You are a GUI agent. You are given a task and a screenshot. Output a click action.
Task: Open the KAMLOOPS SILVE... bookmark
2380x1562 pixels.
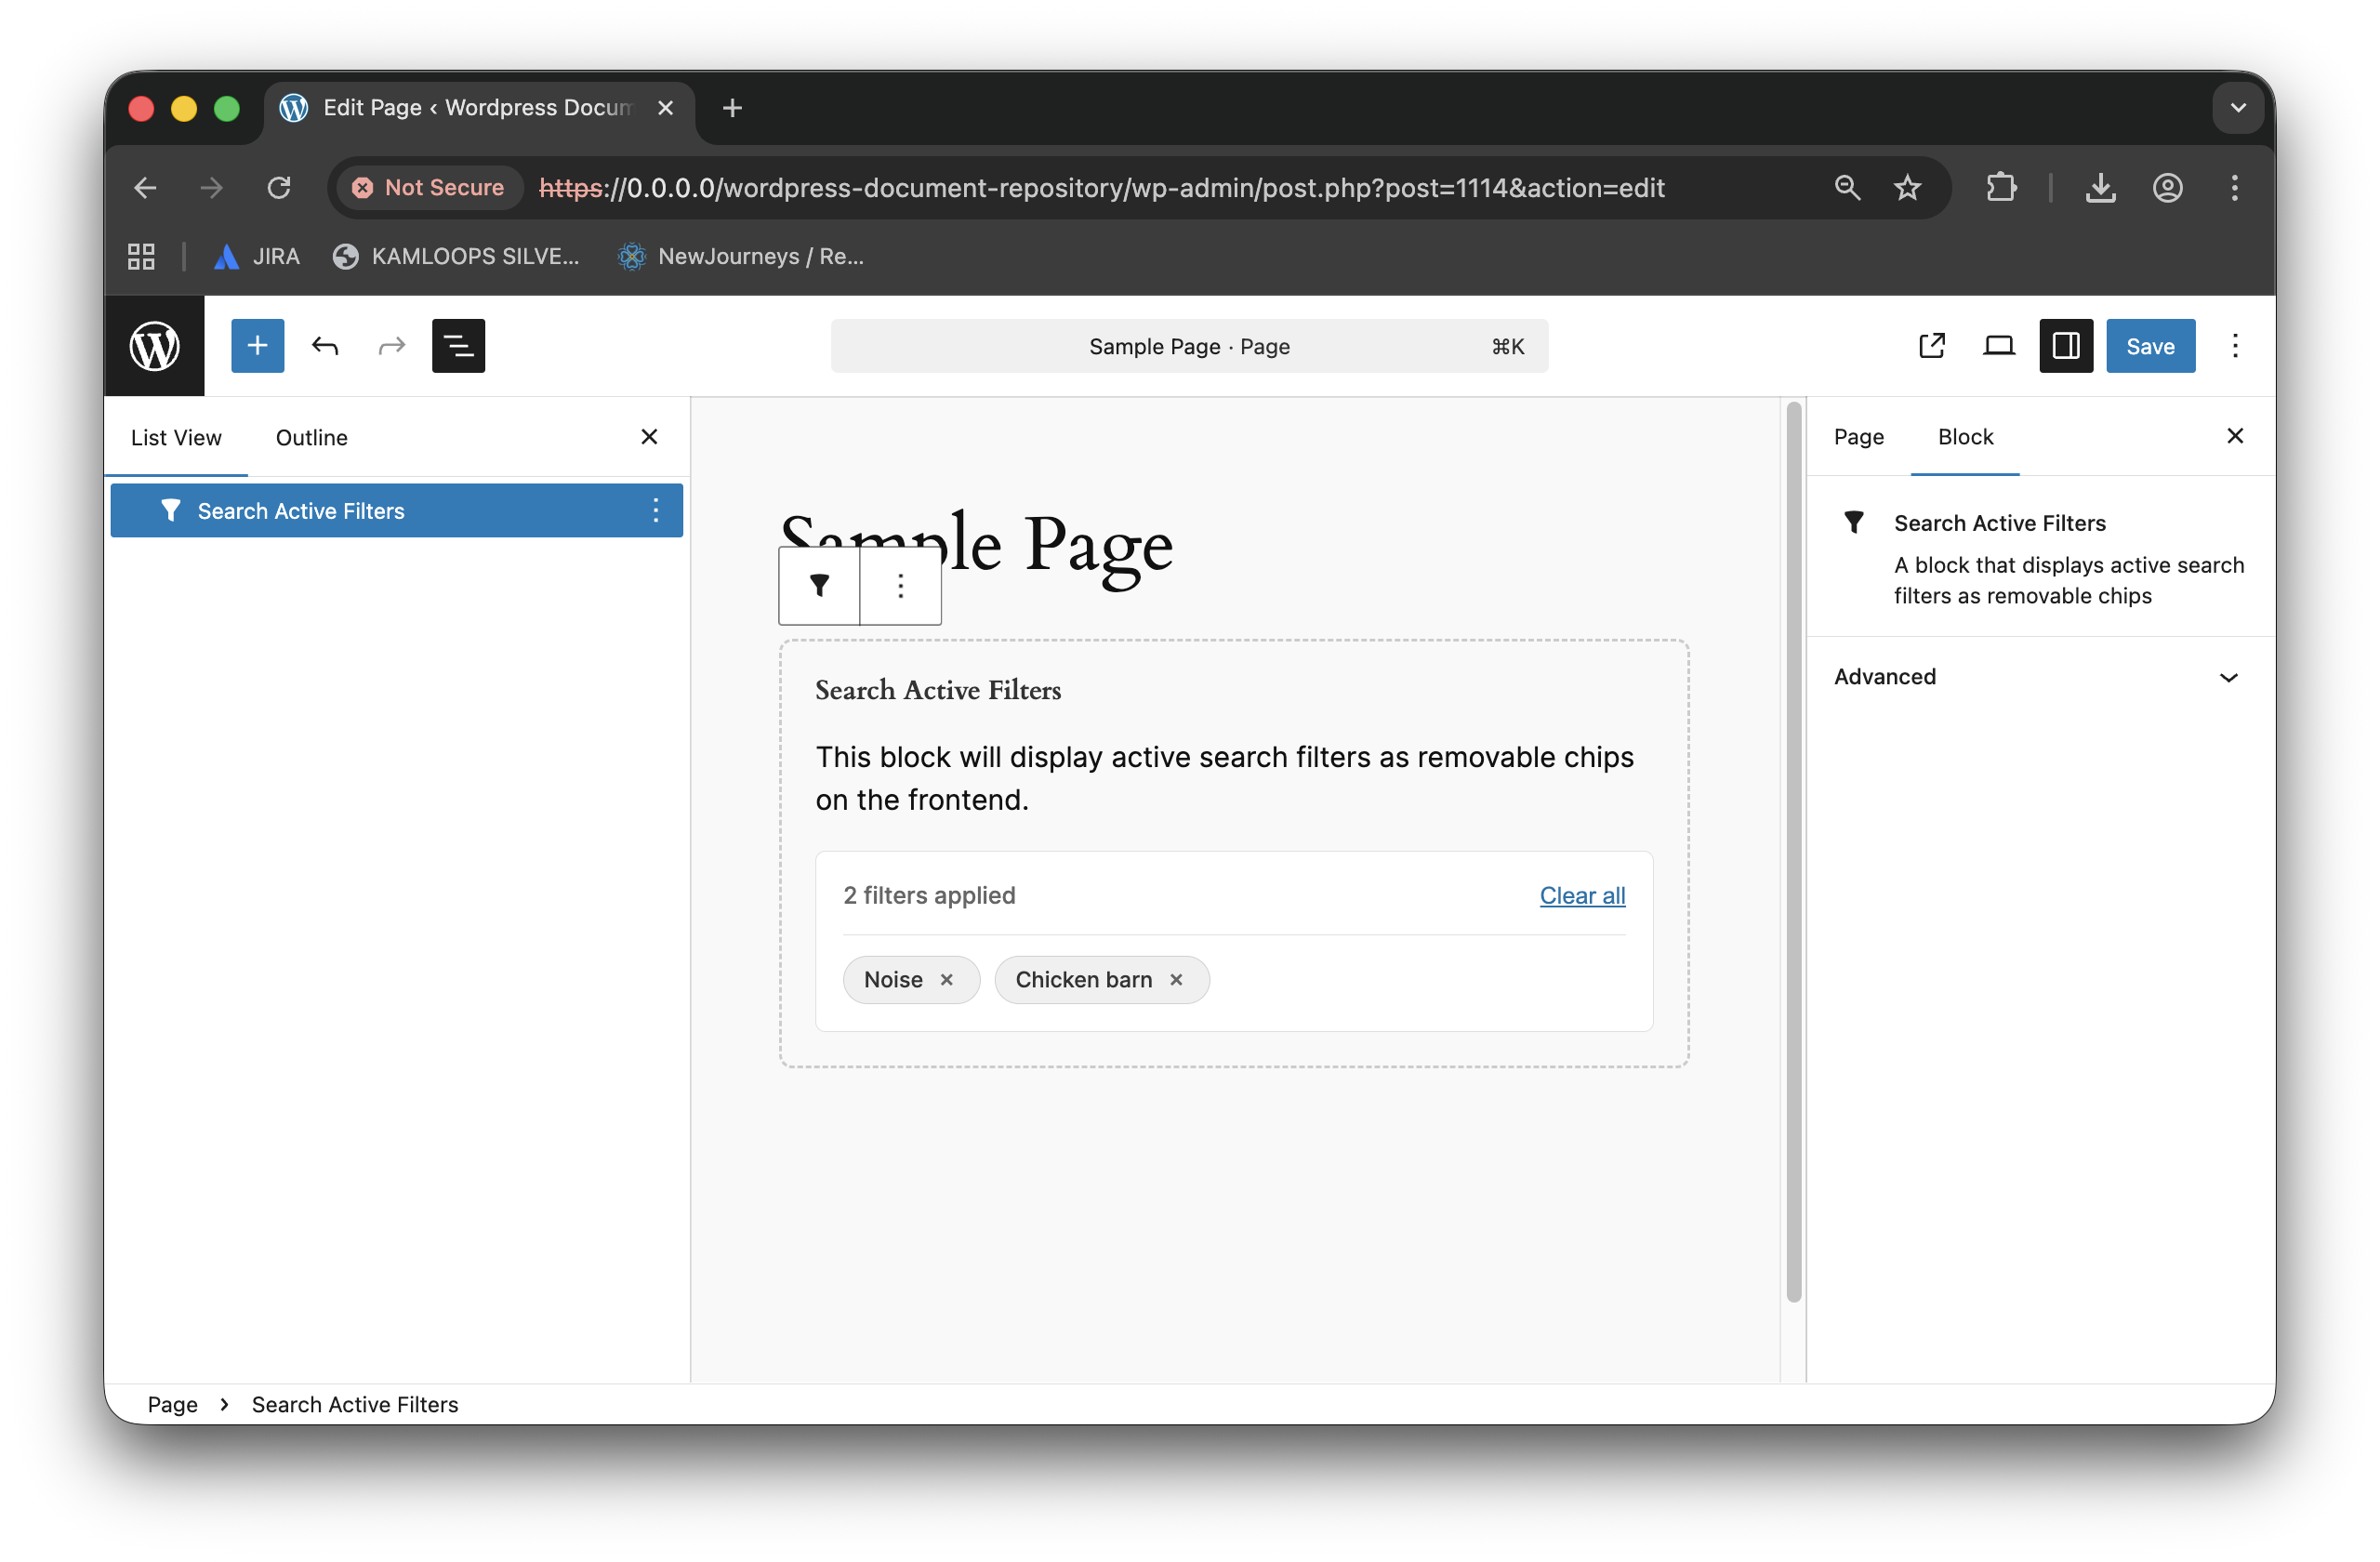456,257
